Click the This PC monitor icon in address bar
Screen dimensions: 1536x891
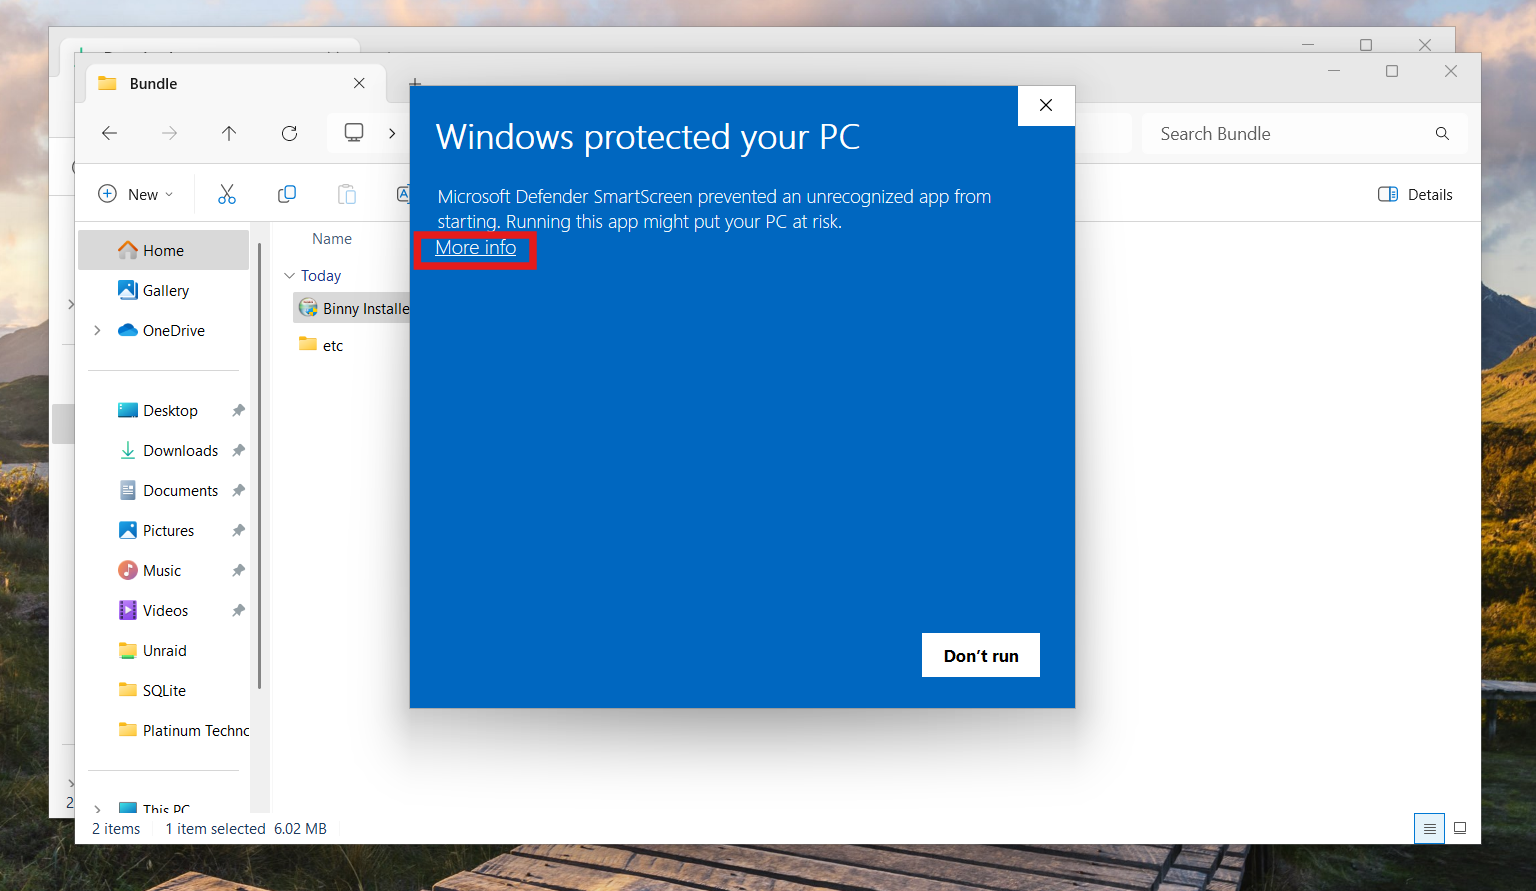point(354,133)
